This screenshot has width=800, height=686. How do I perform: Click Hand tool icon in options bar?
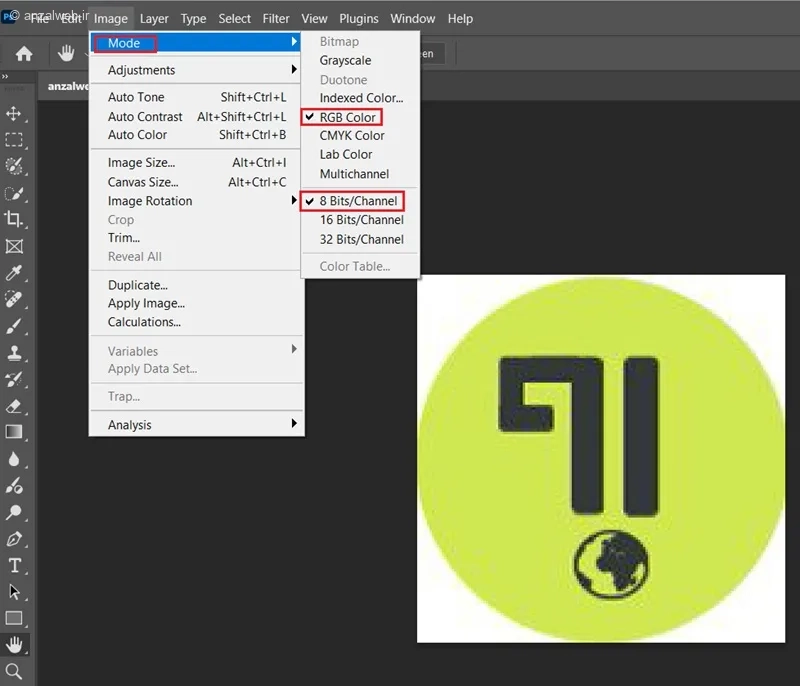(66, 53)
